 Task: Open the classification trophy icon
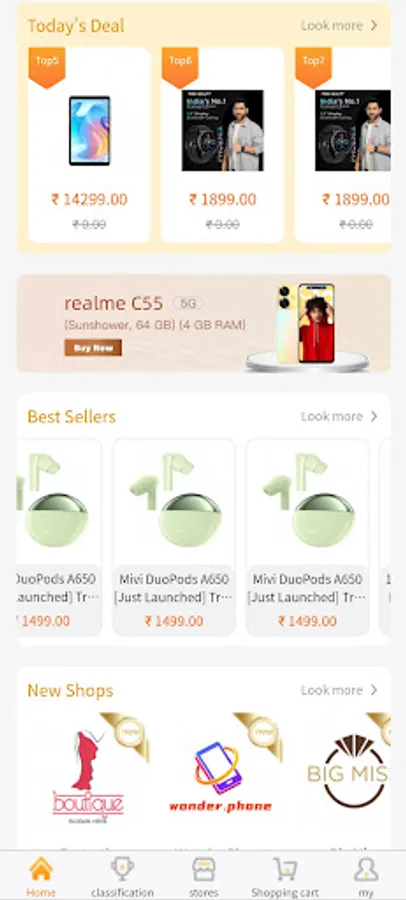point(122,869)
